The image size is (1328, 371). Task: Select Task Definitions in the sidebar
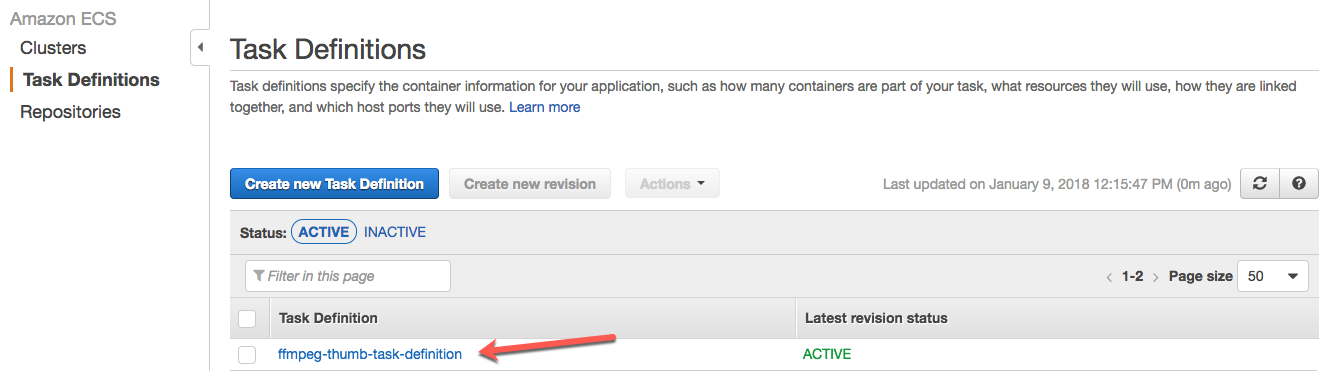coord(91,80)
